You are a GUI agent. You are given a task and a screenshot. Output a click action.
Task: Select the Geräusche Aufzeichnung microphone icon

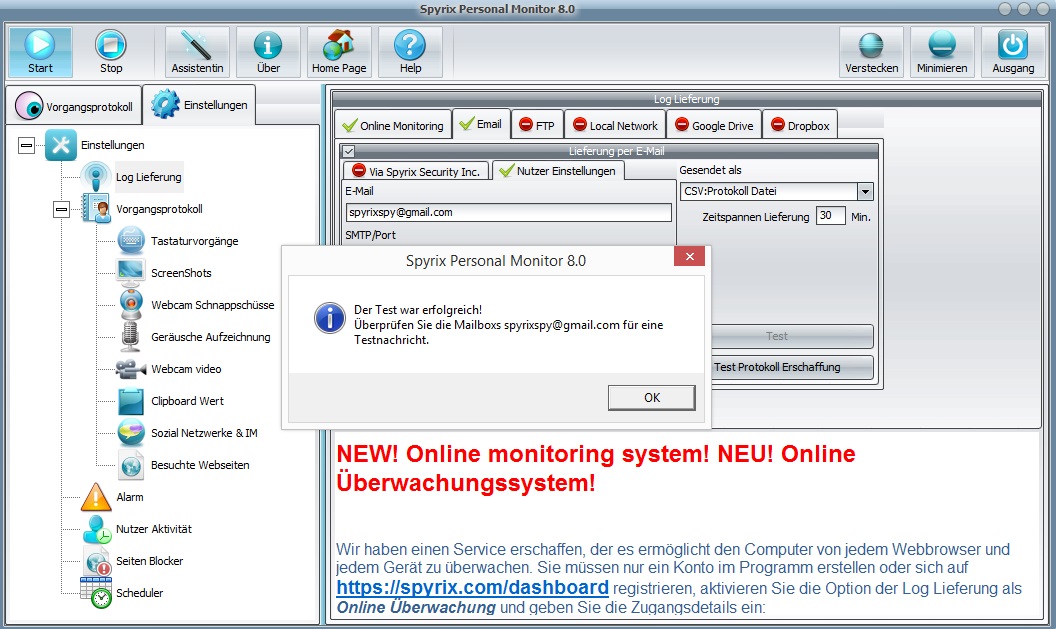(x=131, y=337)
